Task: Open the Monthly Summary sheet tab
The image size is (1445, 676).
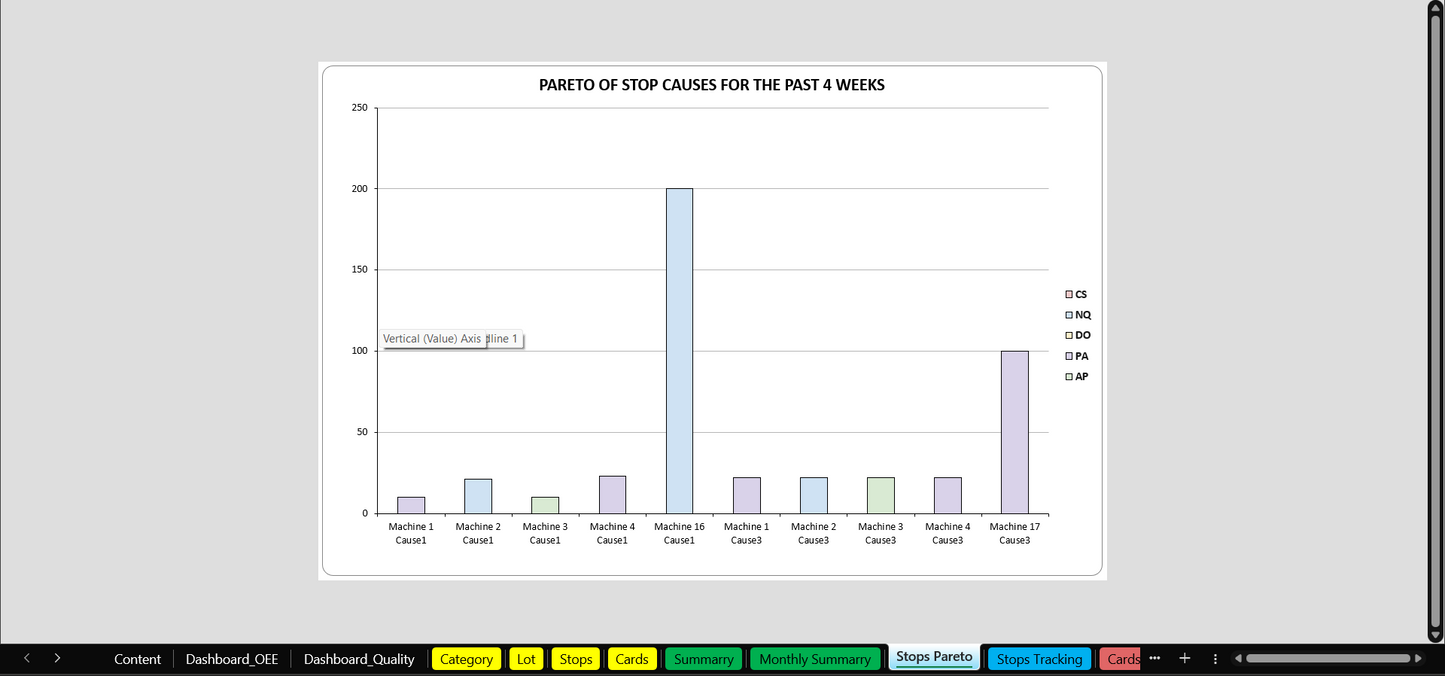Action: coord(814,659)
